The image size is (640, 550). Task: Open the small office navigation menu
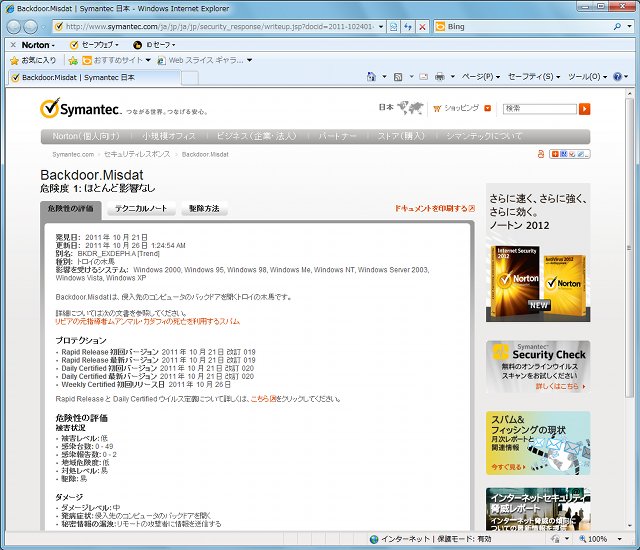(169, 136)
